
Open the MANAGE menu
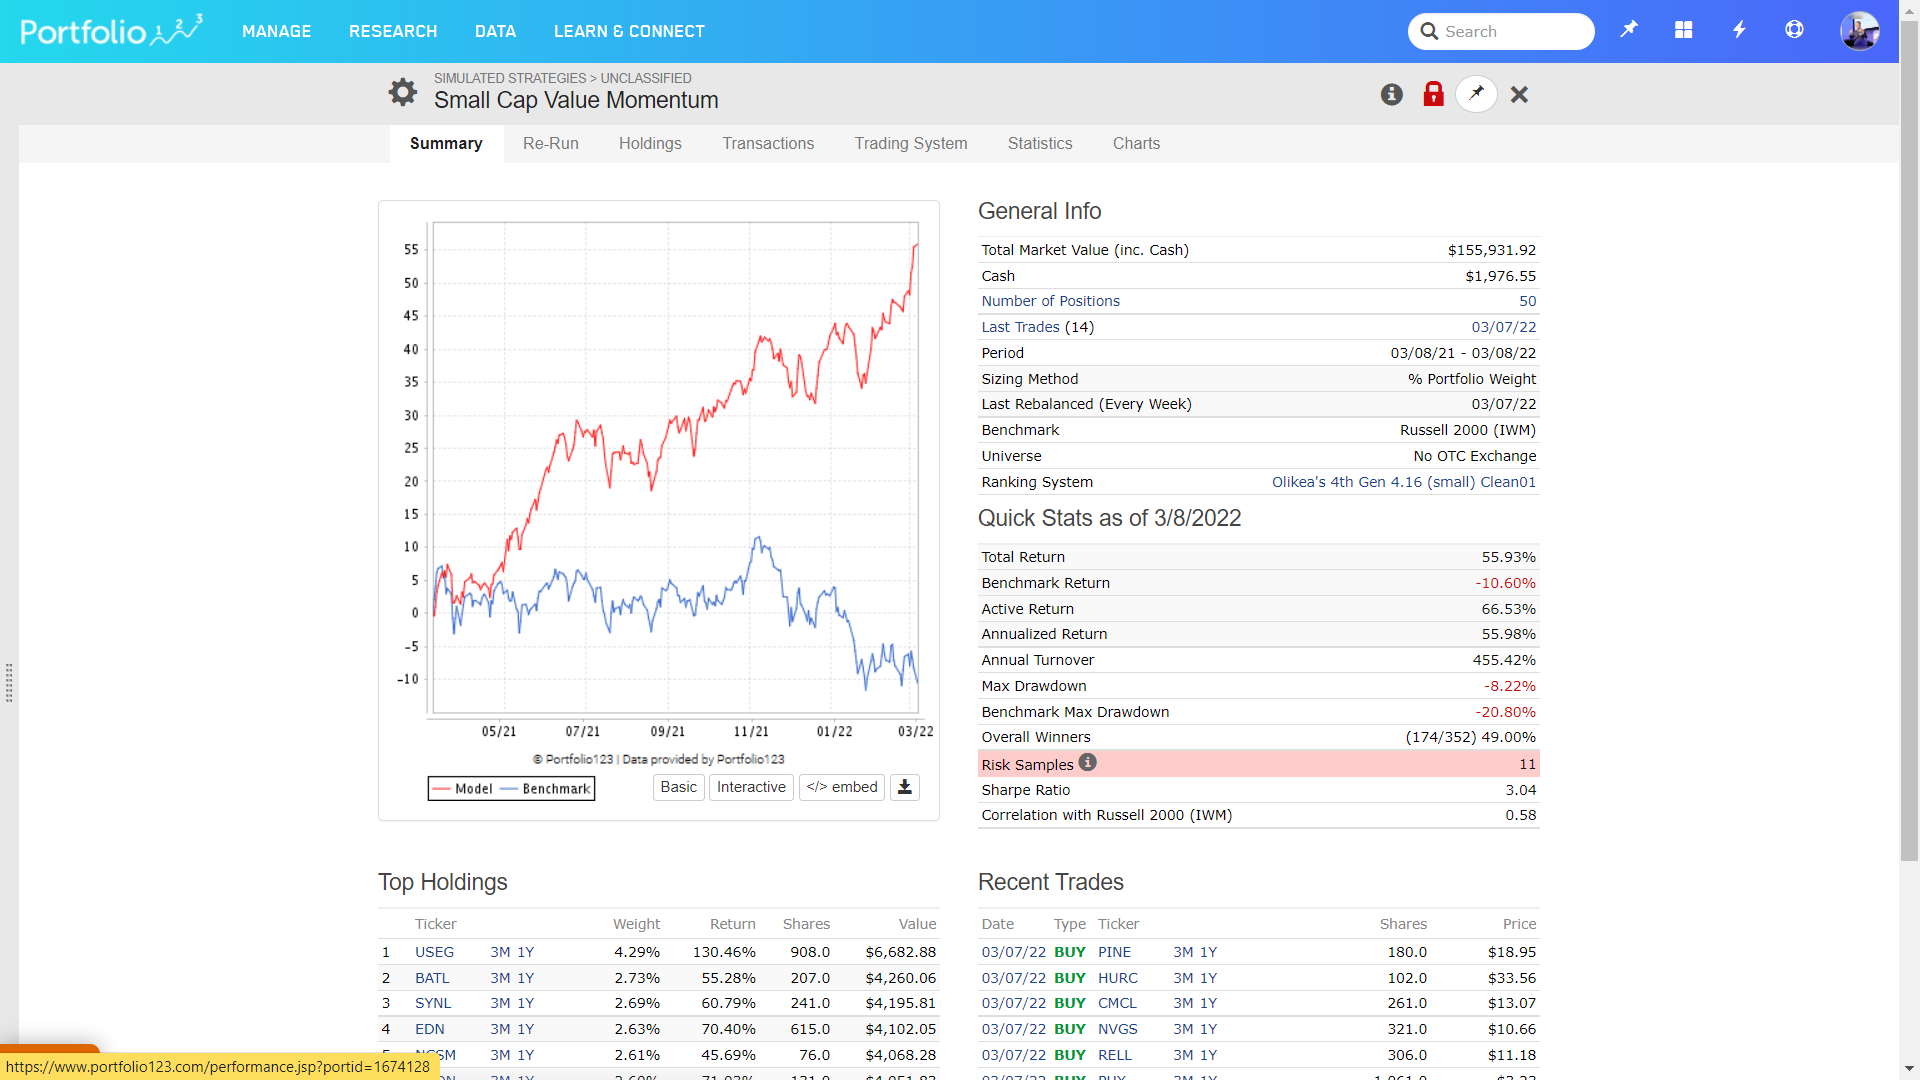276,31
